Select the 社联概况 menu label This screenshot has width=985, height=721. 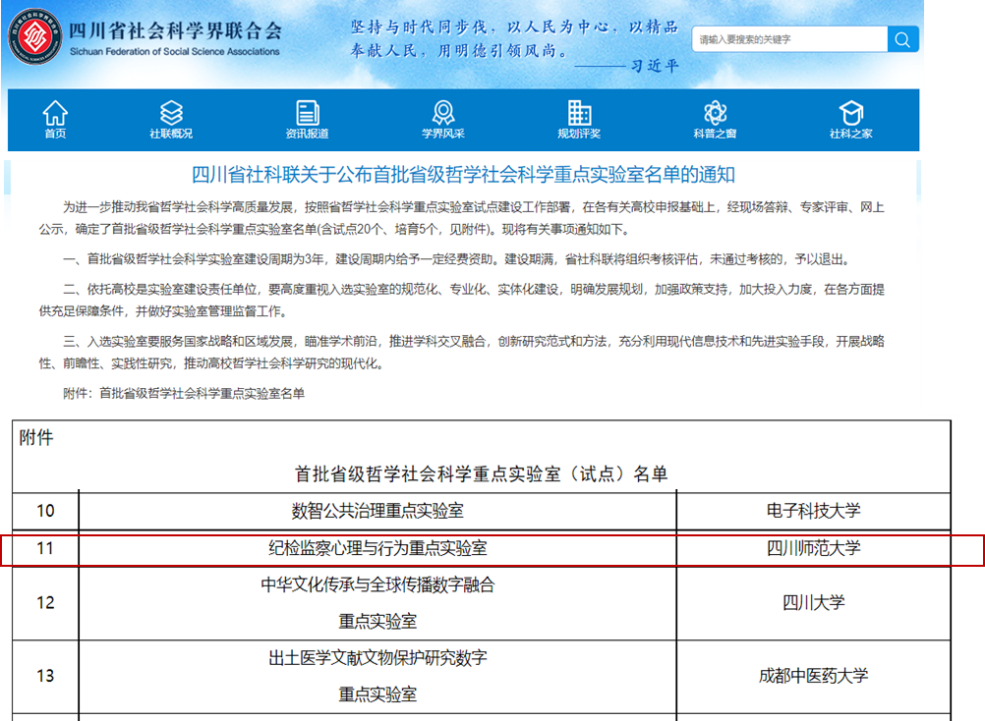[171, 133]
